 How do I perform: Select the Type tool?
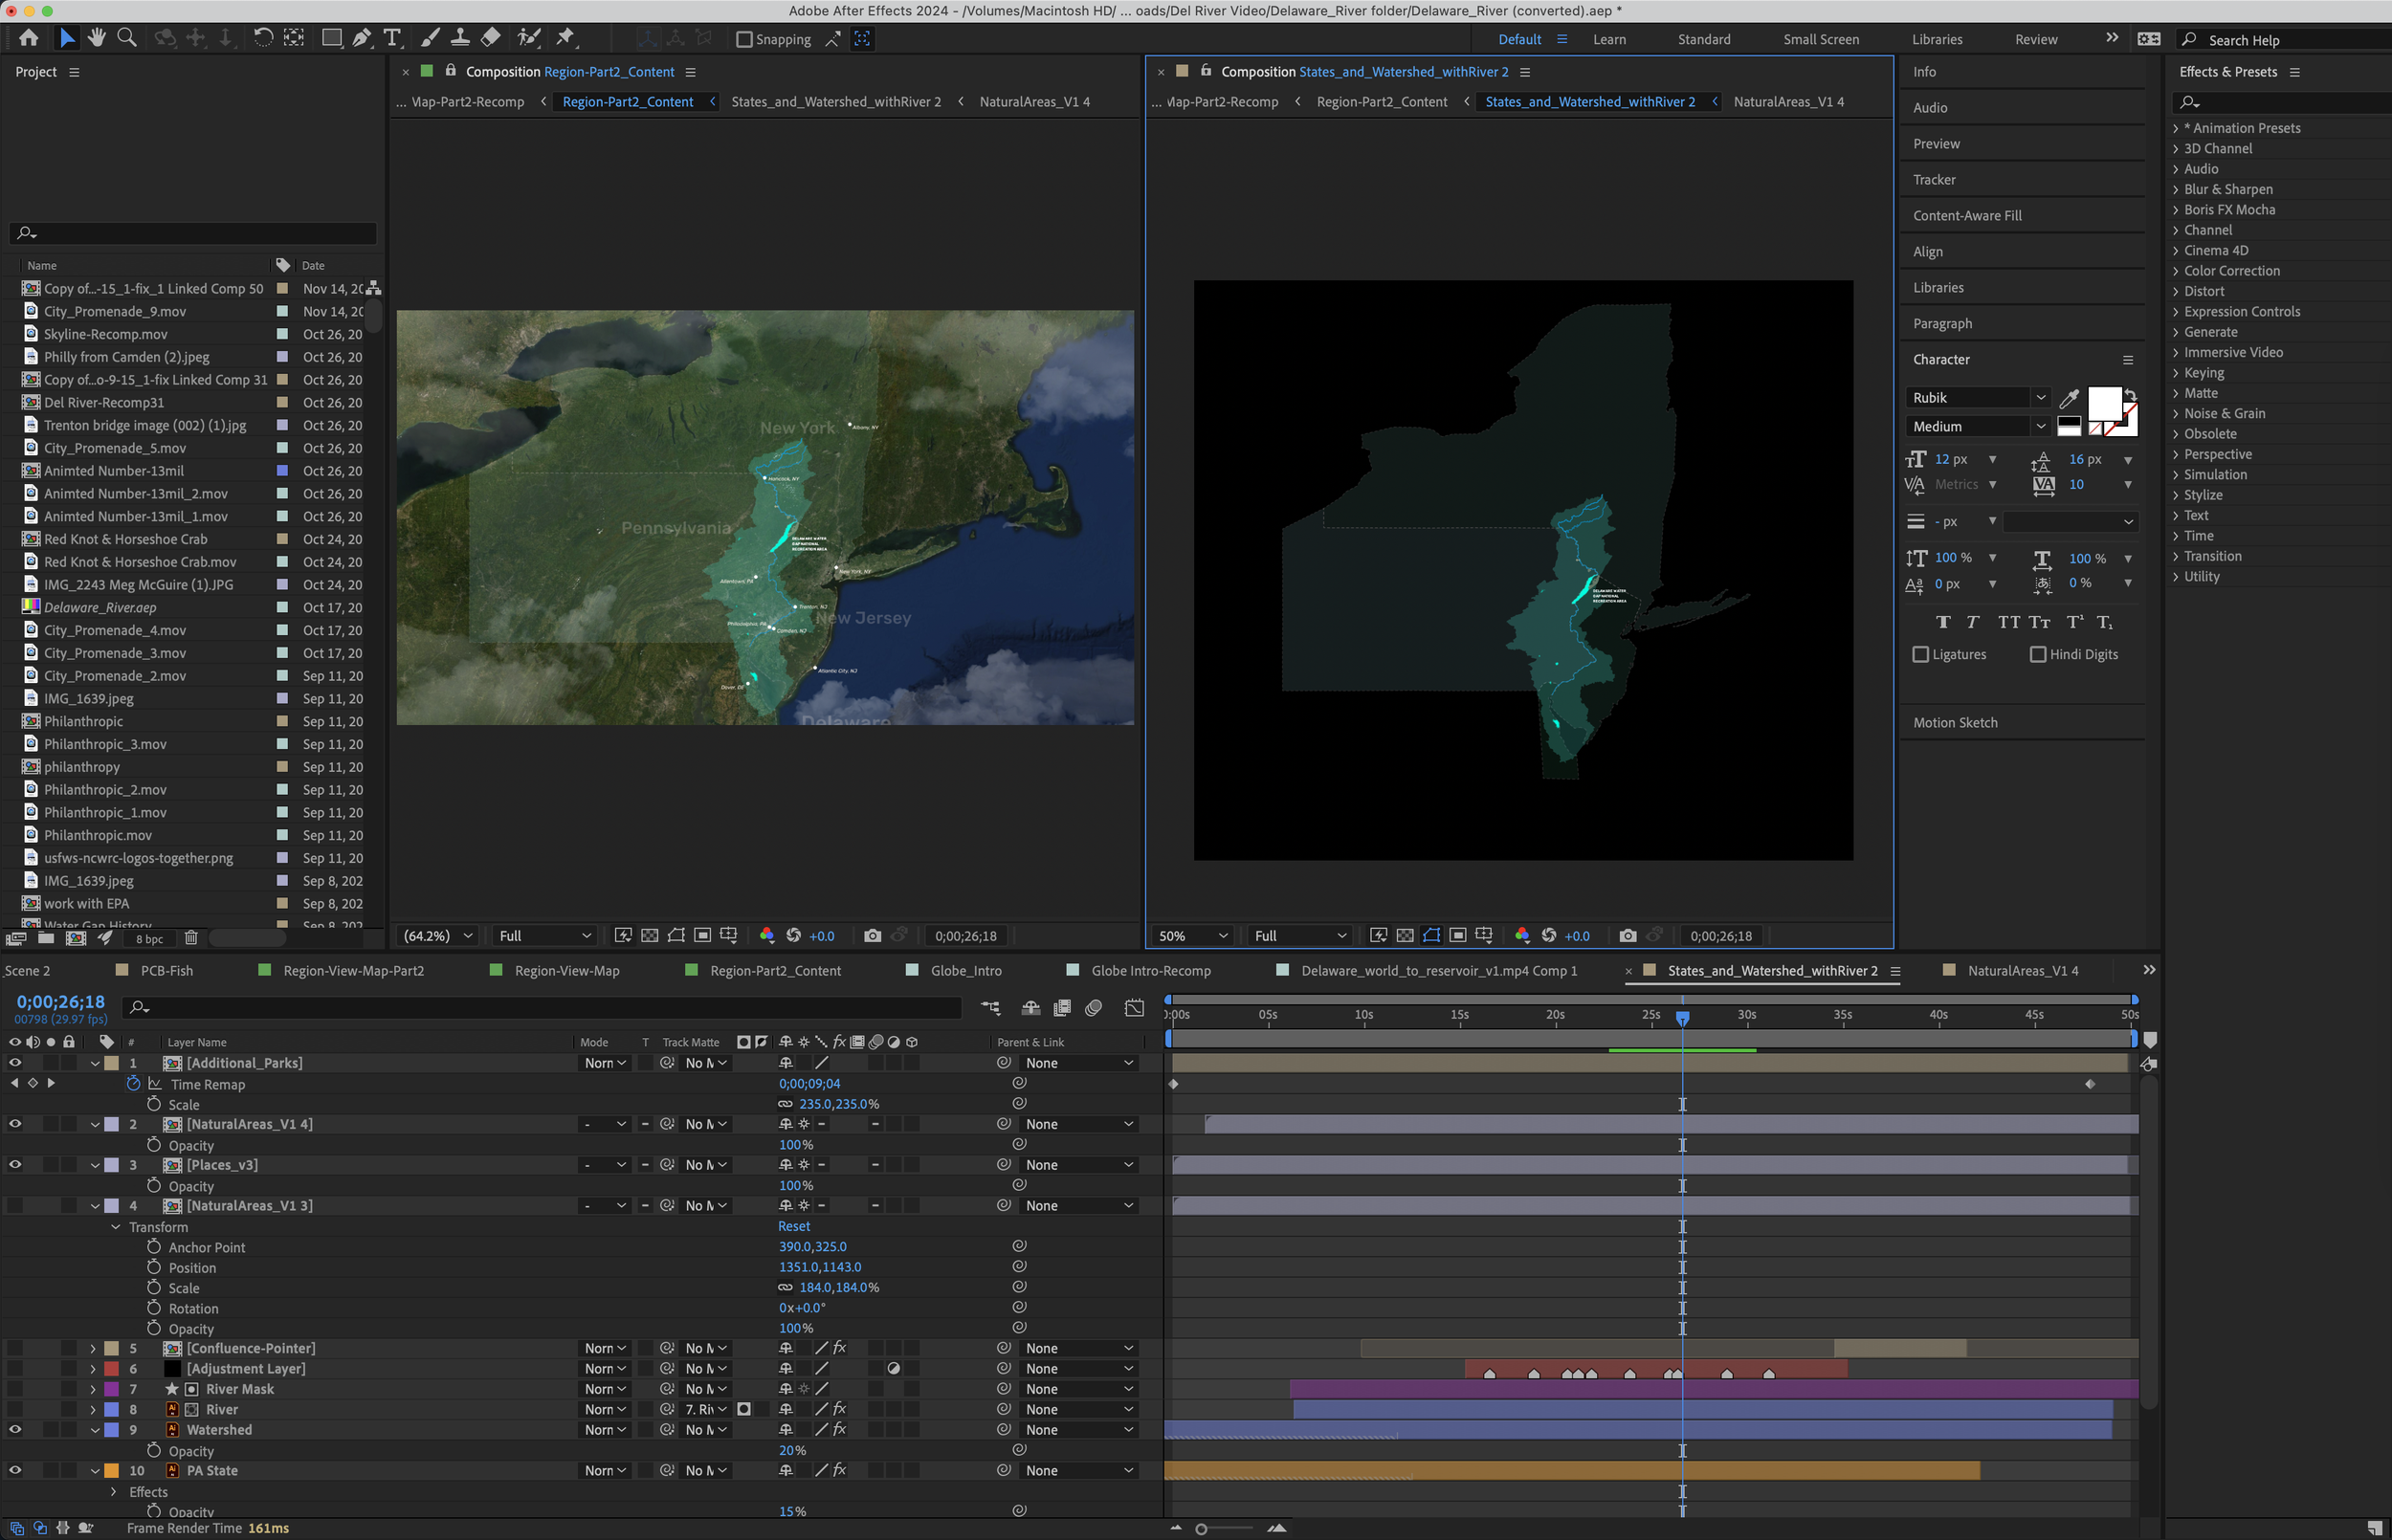coord(392,38)
